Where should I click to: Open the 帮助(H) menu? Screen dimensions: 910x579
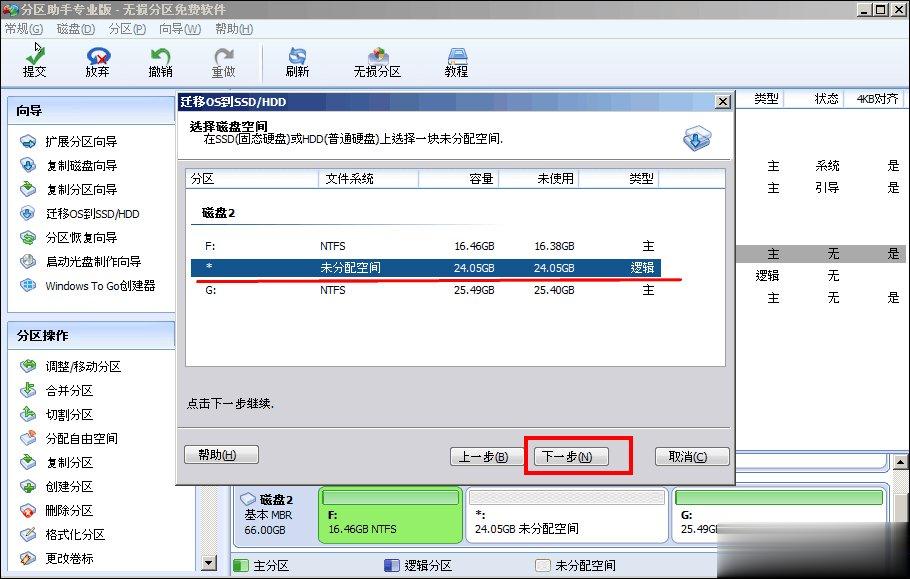click(234, 28)
